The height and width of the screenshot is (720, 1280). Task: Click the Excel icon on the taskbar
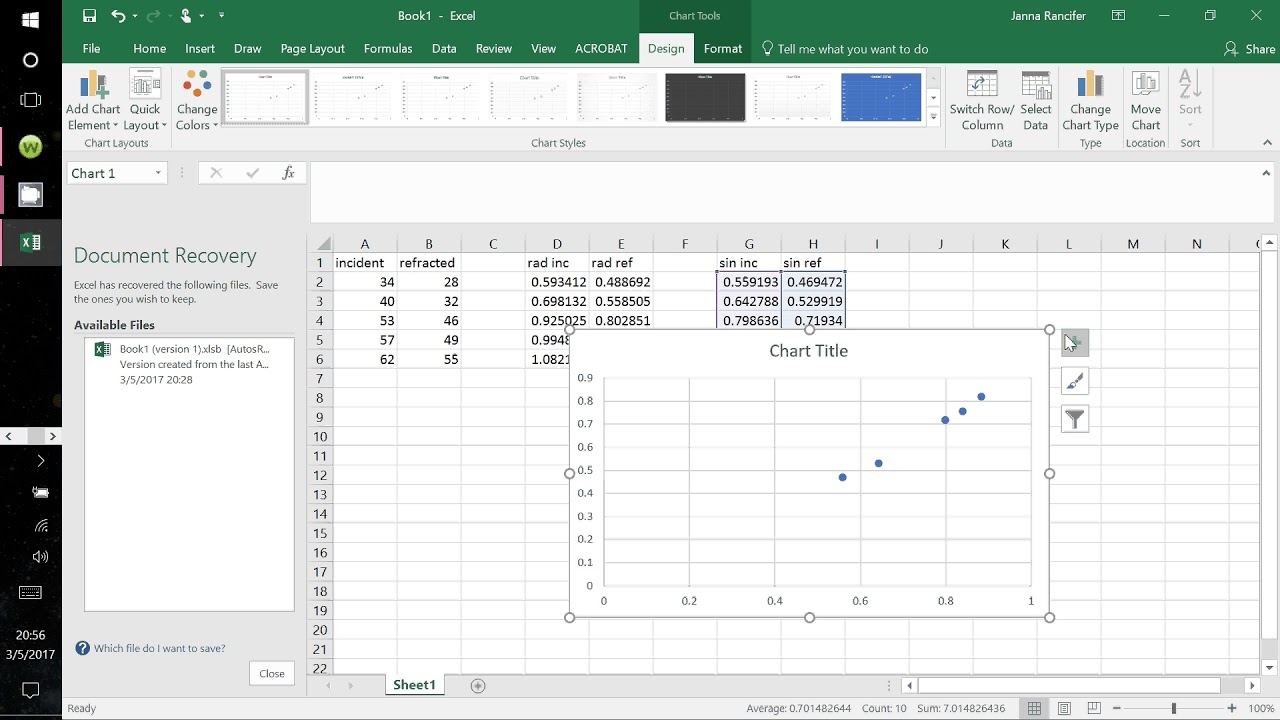click(x=31, y=242)
